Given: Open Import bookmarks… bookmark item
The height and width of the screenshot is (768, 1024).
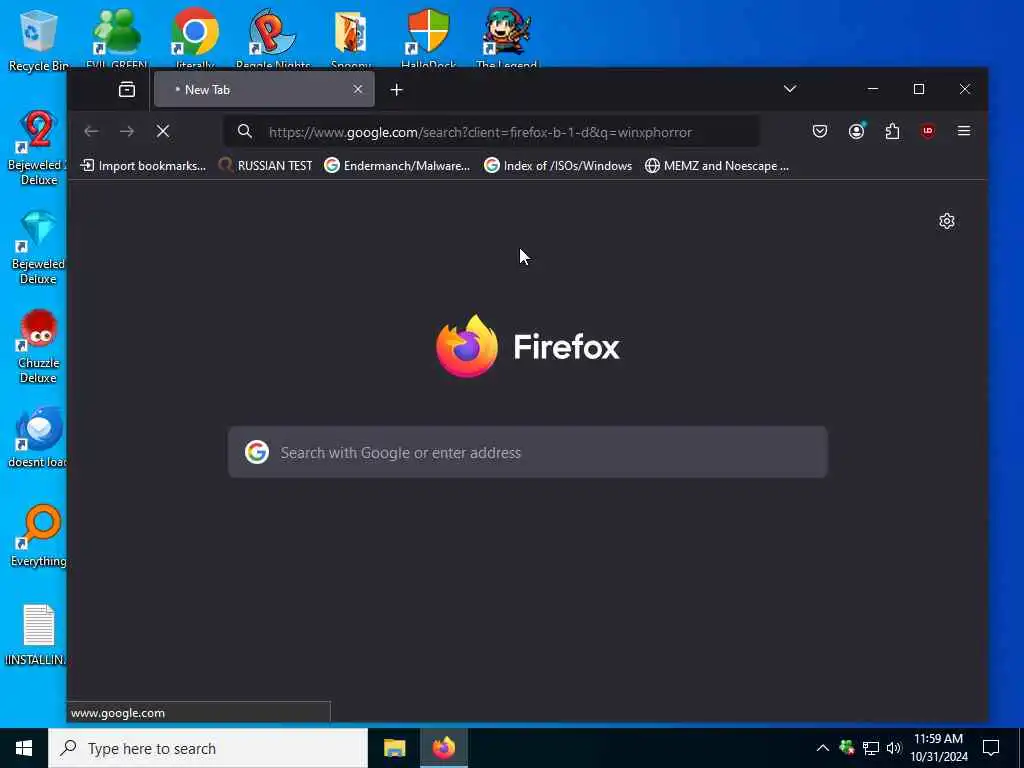Looking at the screenshot, I should click(x=143, y=166).
